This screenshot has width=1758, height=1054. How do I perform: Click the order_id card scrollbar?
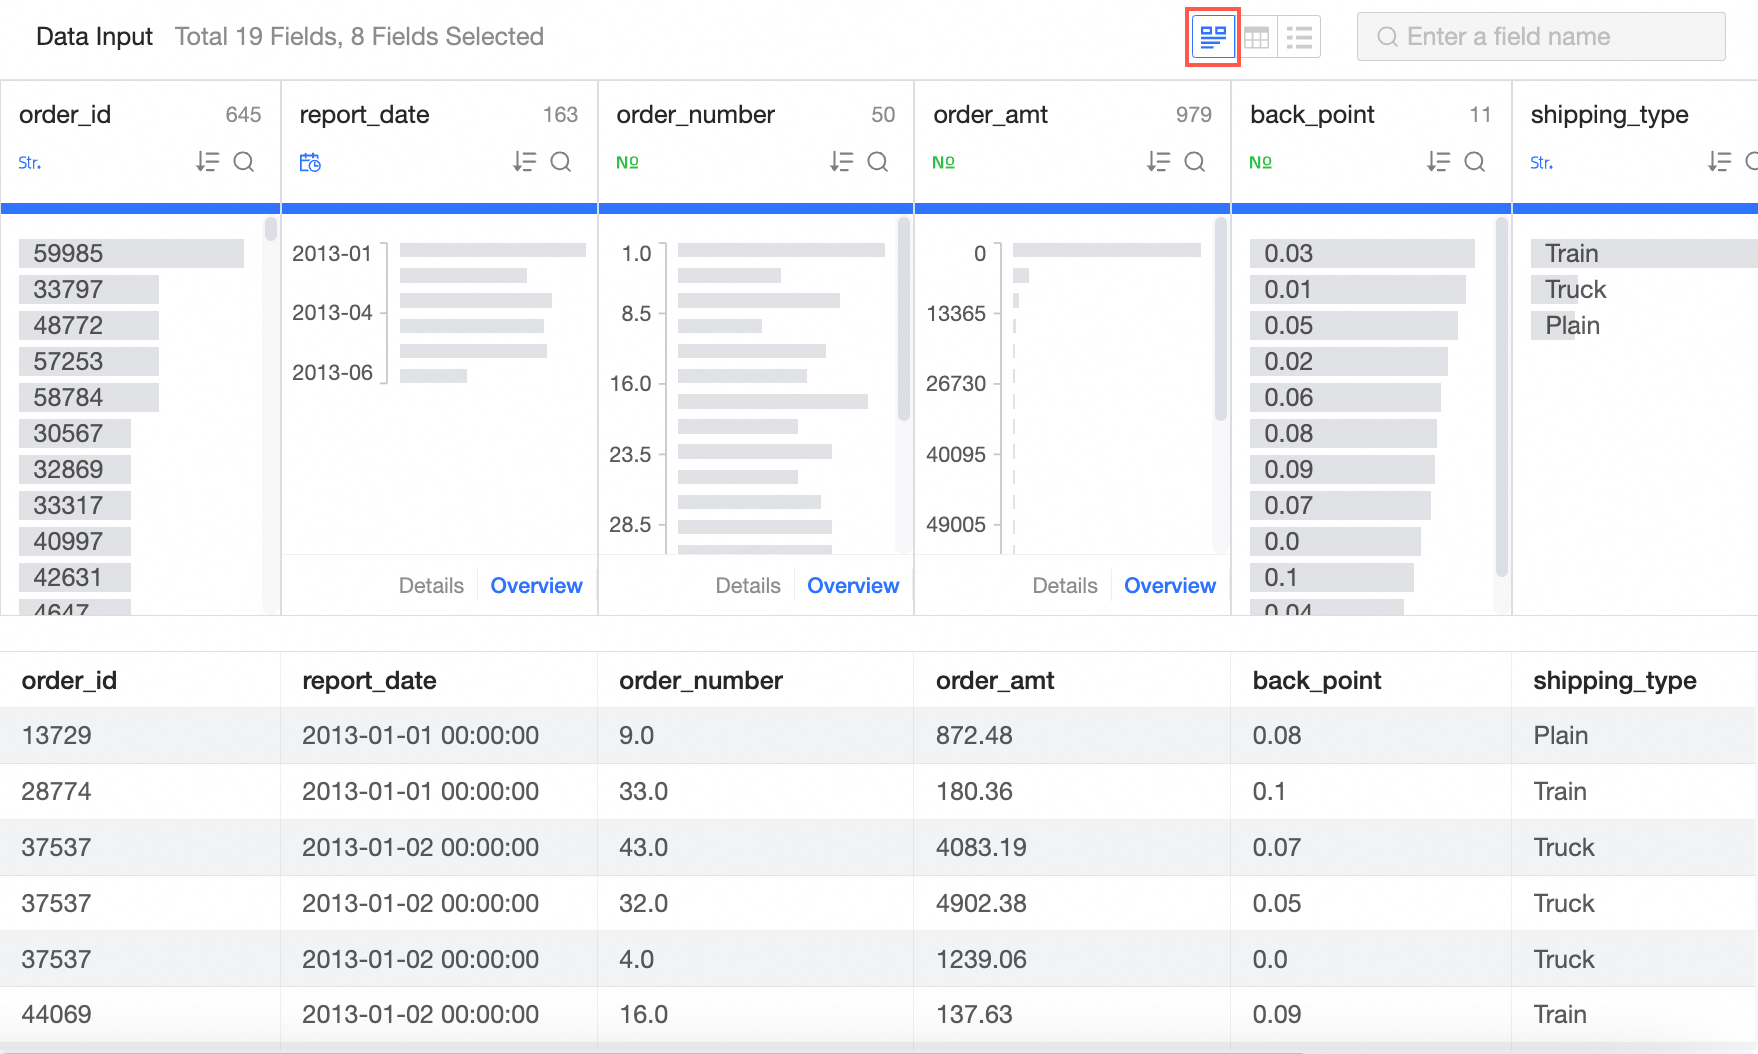pos(270,230)
